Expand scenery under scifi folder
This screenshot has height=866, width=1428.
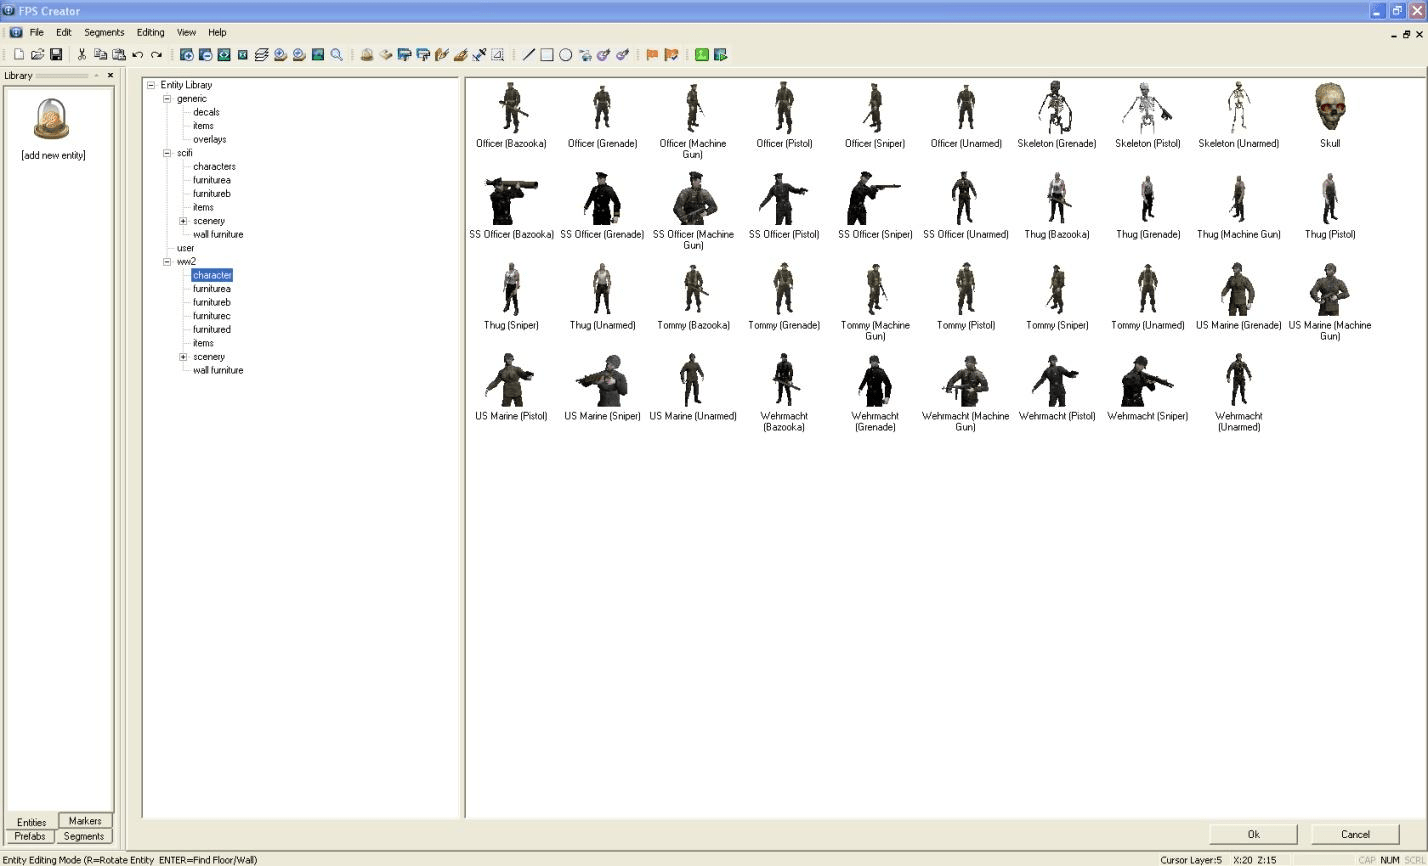click(183, 221)
